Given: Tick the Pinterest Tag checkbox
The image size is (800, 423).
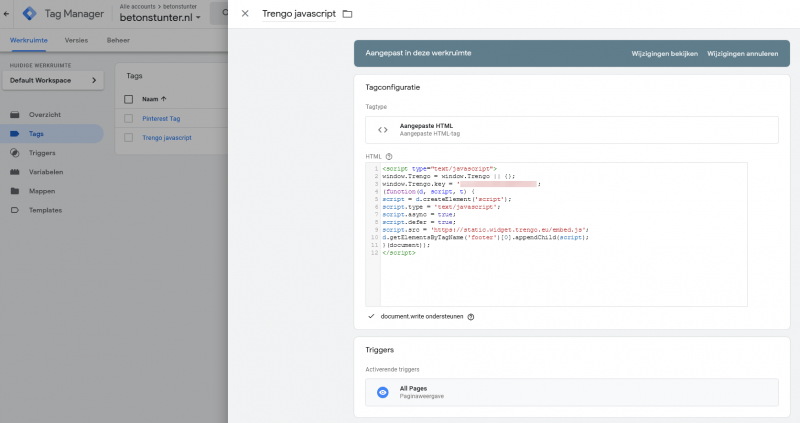Looking at the screenshot, I should click(x=129, y=118).
